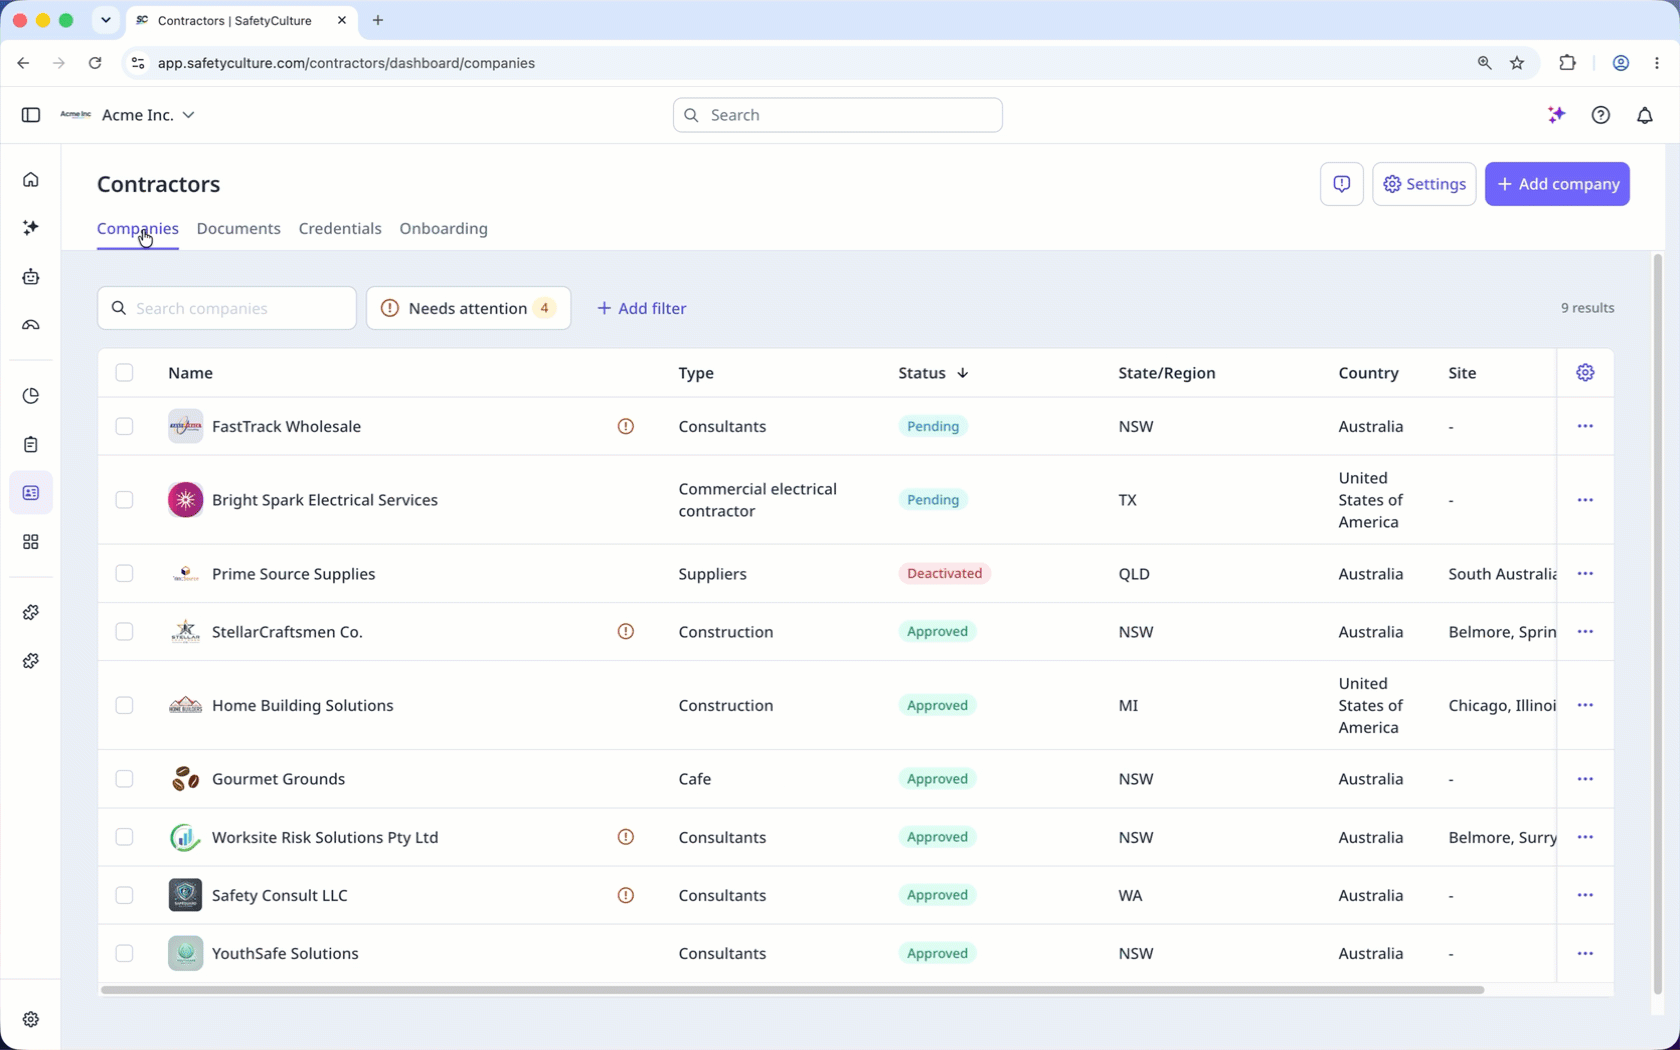Viewport: 1680px width, 1050px height.
Task: Open the Home icon in sidebar
Action: click(31, 180)
